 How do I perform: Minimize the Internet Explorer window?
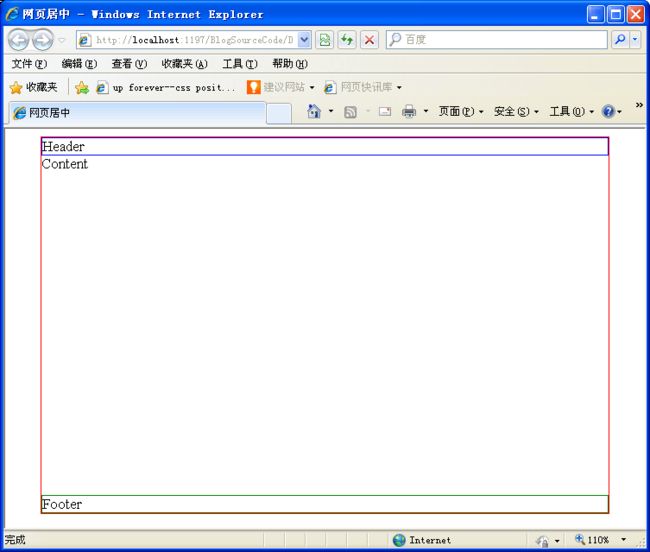coord(596,15)
